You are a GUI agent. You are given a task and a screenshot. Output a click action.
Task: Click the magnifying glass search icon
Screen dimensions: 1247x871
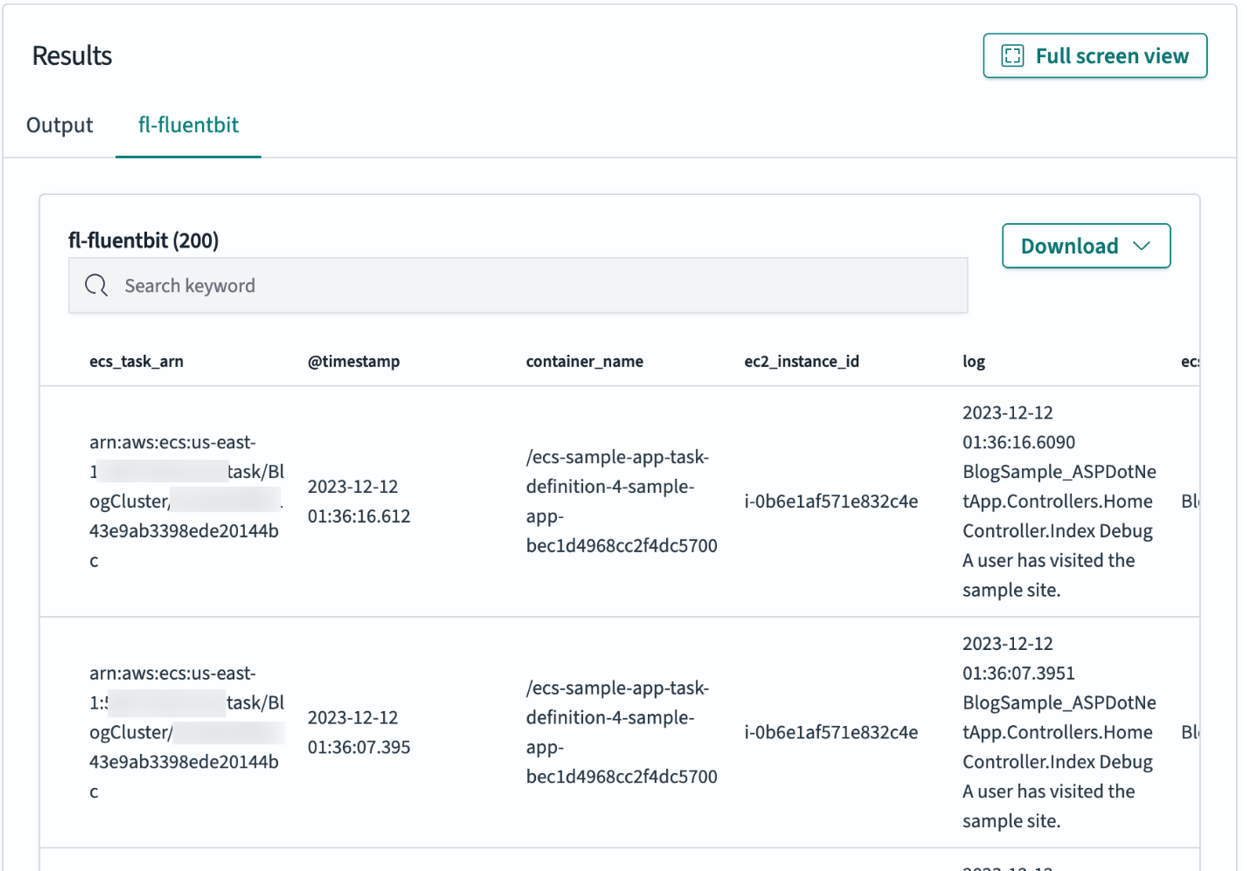96,285
